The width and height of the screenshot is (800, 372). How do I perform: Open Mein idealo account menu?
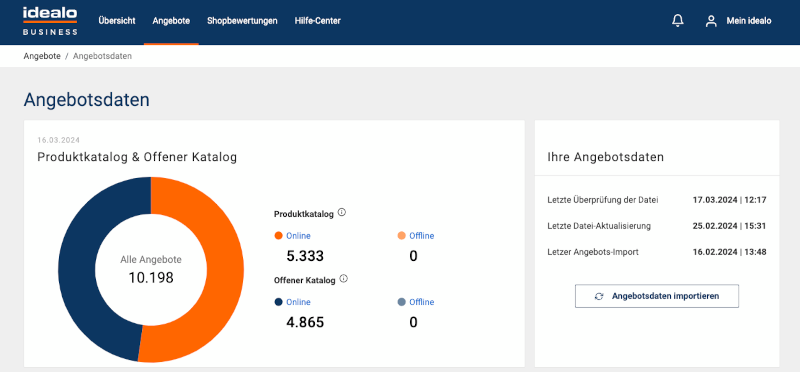point(748,21)
